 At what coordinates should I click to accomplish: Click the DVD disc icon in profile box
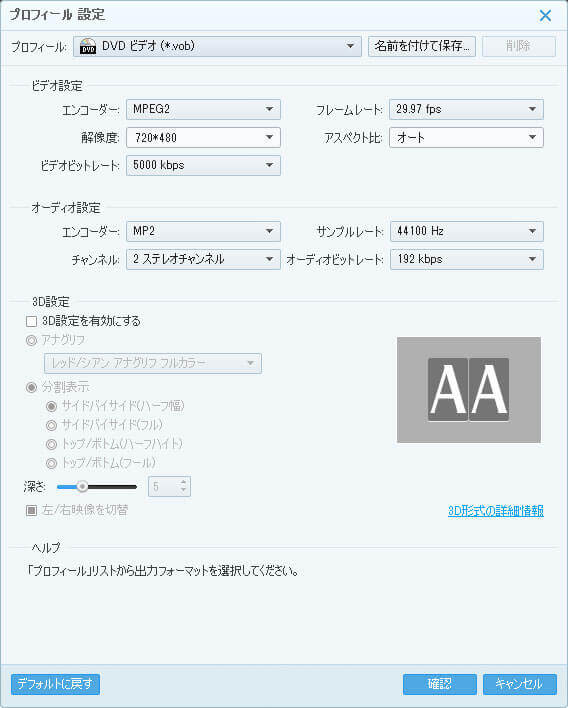[x=88, y=46]
